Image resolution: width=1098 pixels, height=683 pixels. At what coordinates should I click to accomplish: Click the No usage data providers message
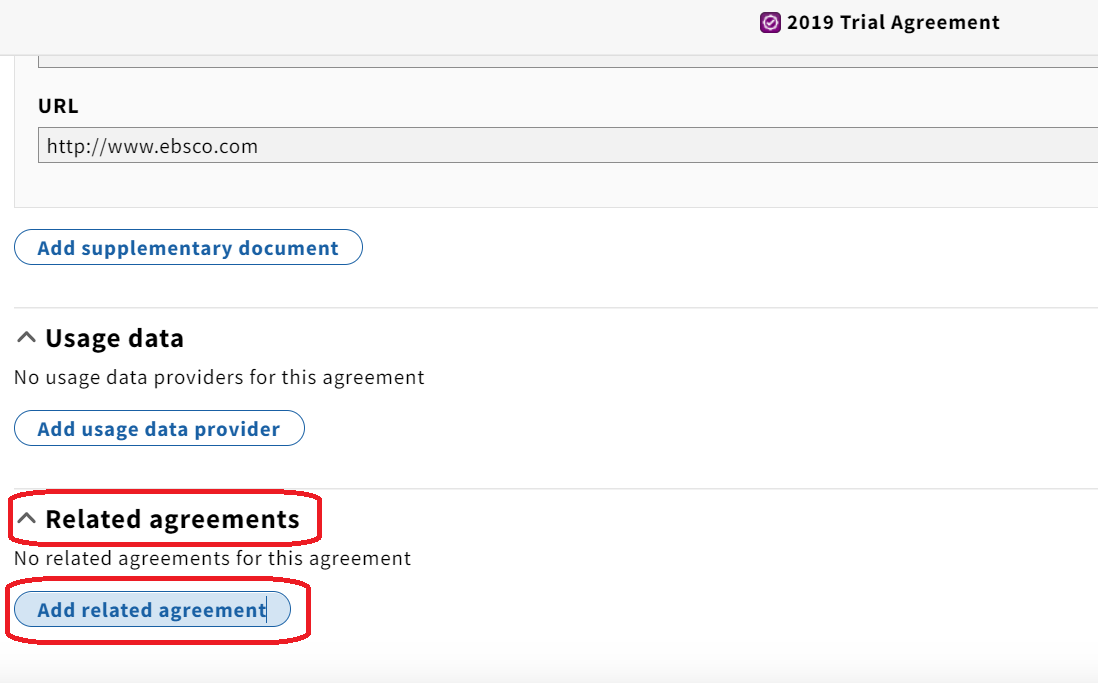coord(219,378)
